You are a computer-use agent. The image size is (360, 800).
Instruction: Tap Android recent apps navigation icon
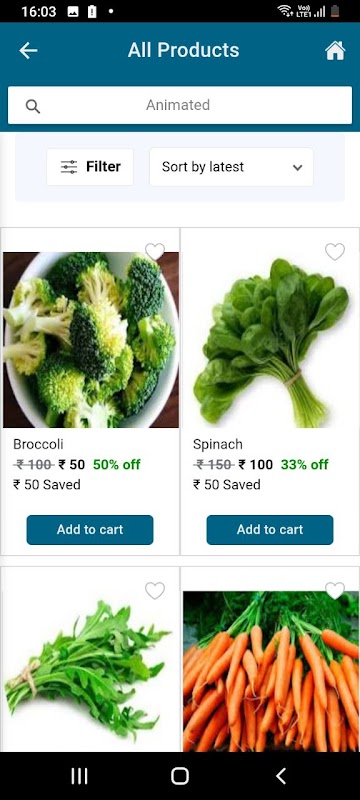79,776
